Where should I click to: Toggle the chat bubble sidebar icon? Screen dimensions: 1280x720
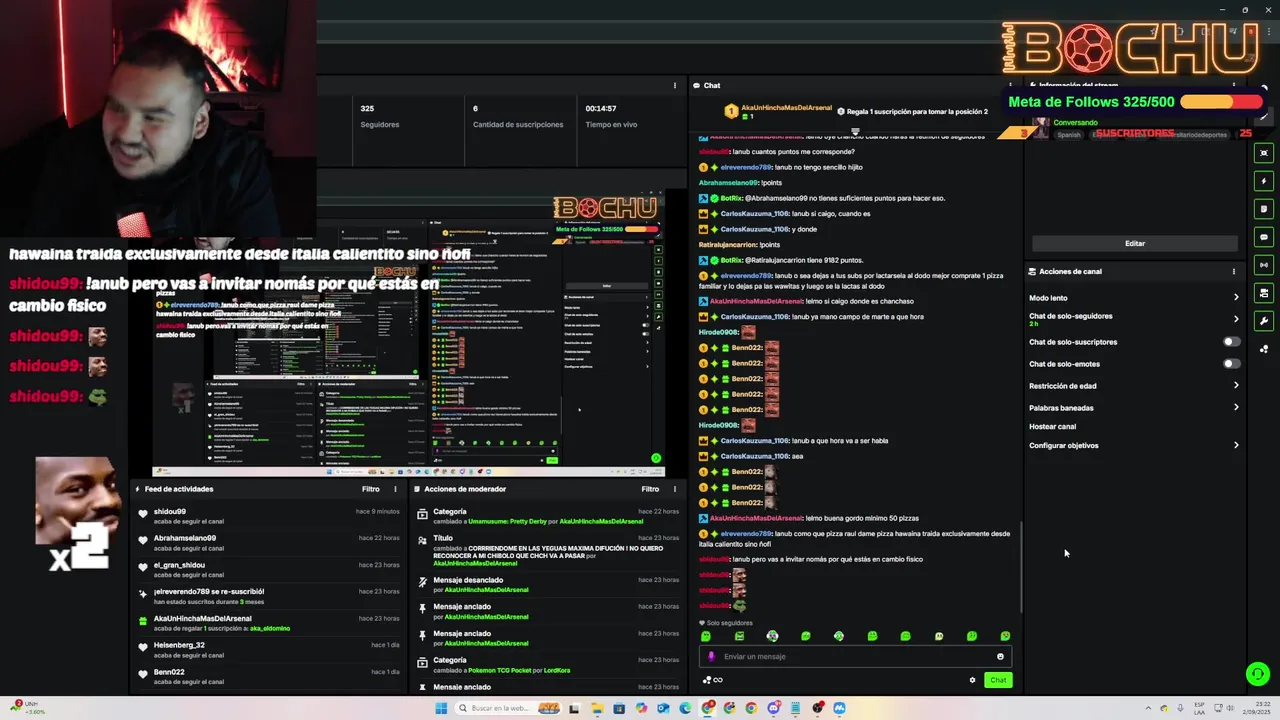pyautogui.click(x=1264, y=237)
